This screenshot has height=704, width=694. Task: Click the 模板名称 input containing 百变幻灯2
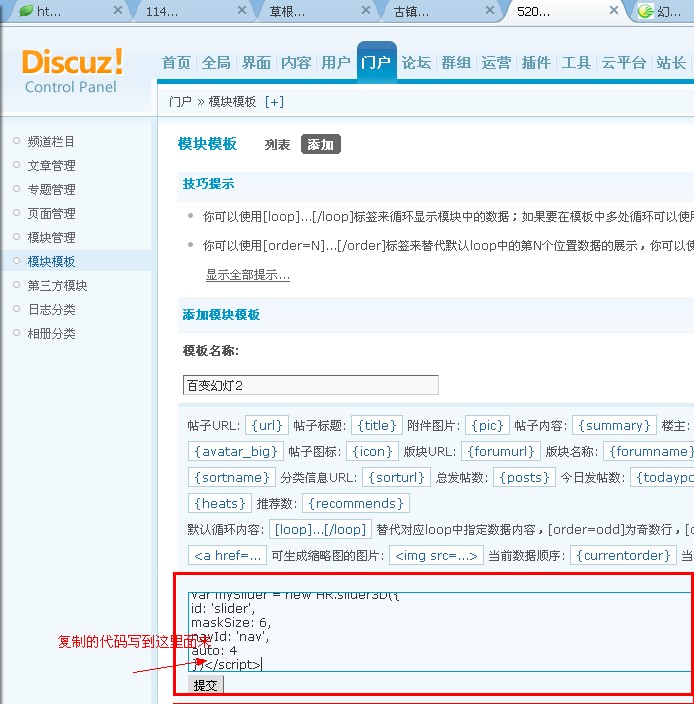tap(311, 385)
